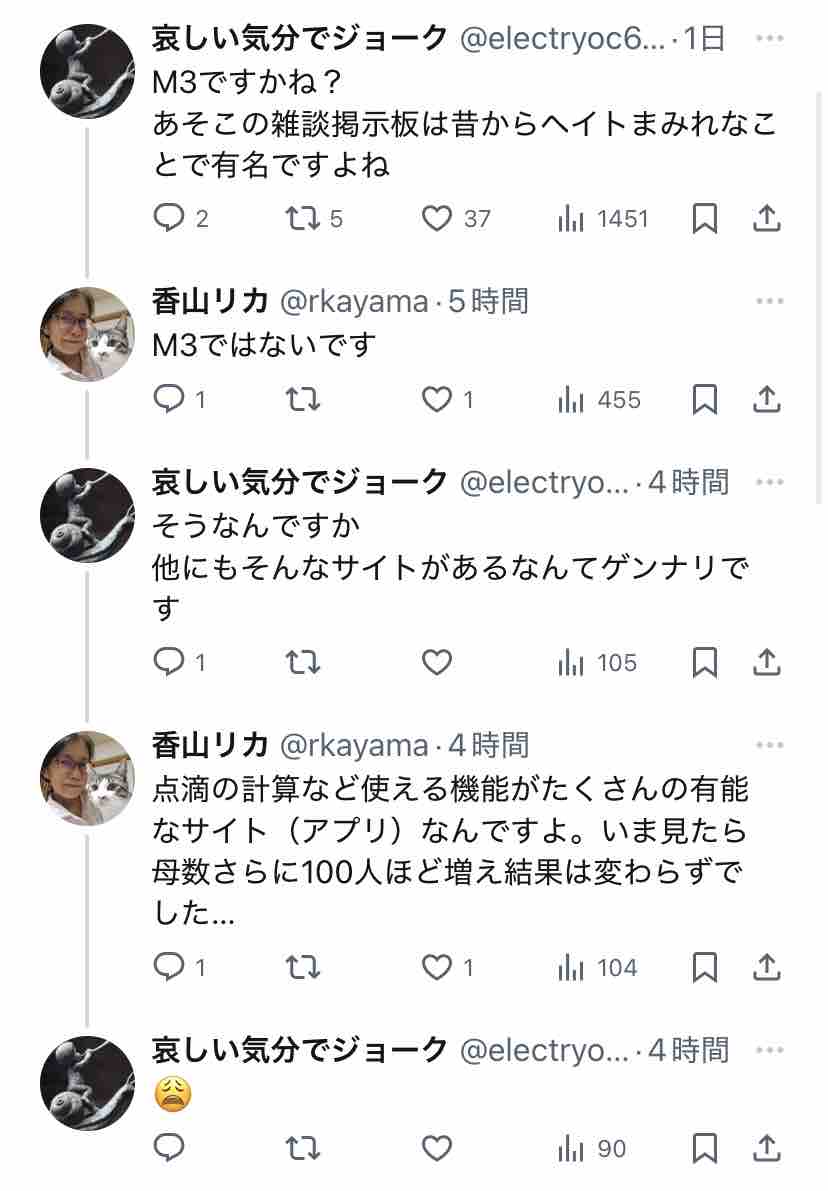
Task: Click the 香山リカ avatar with a cat
Action: 87,334
